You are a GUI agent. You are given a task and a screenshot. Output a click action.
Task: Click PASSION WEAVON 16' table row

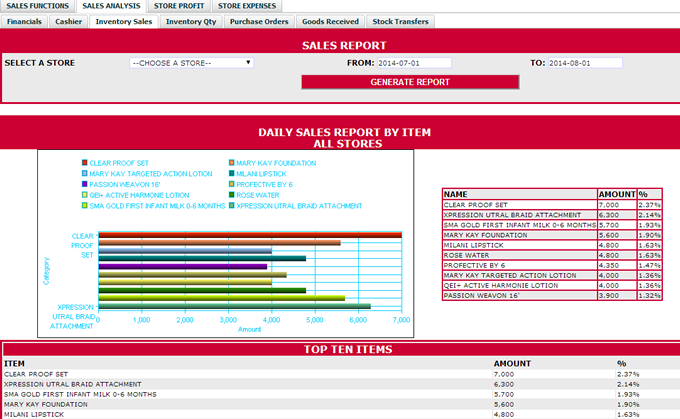552,295
